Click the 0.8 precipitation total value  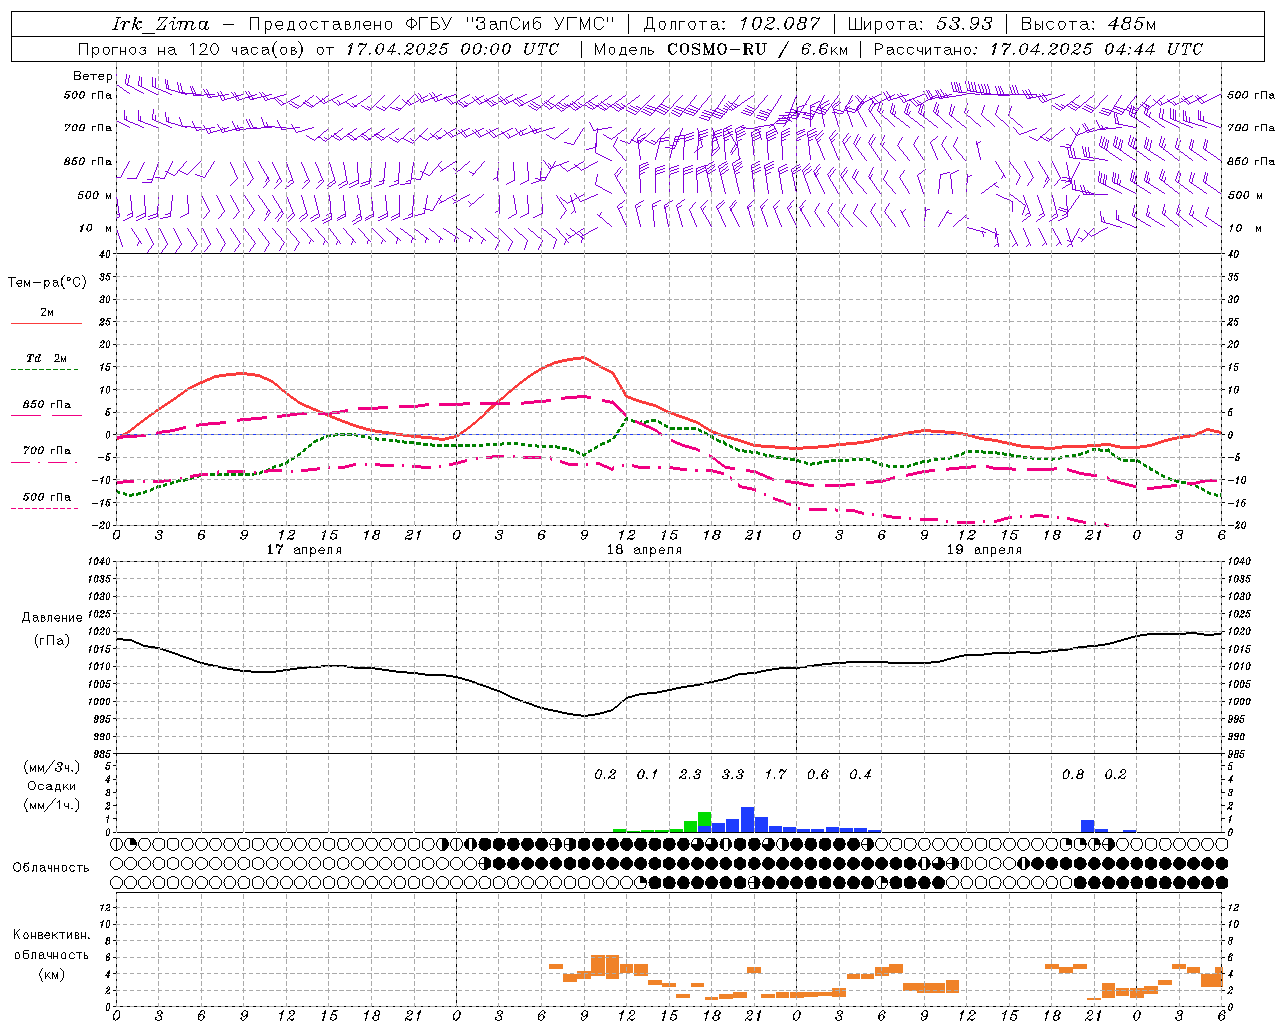(x=1073, y=775)
